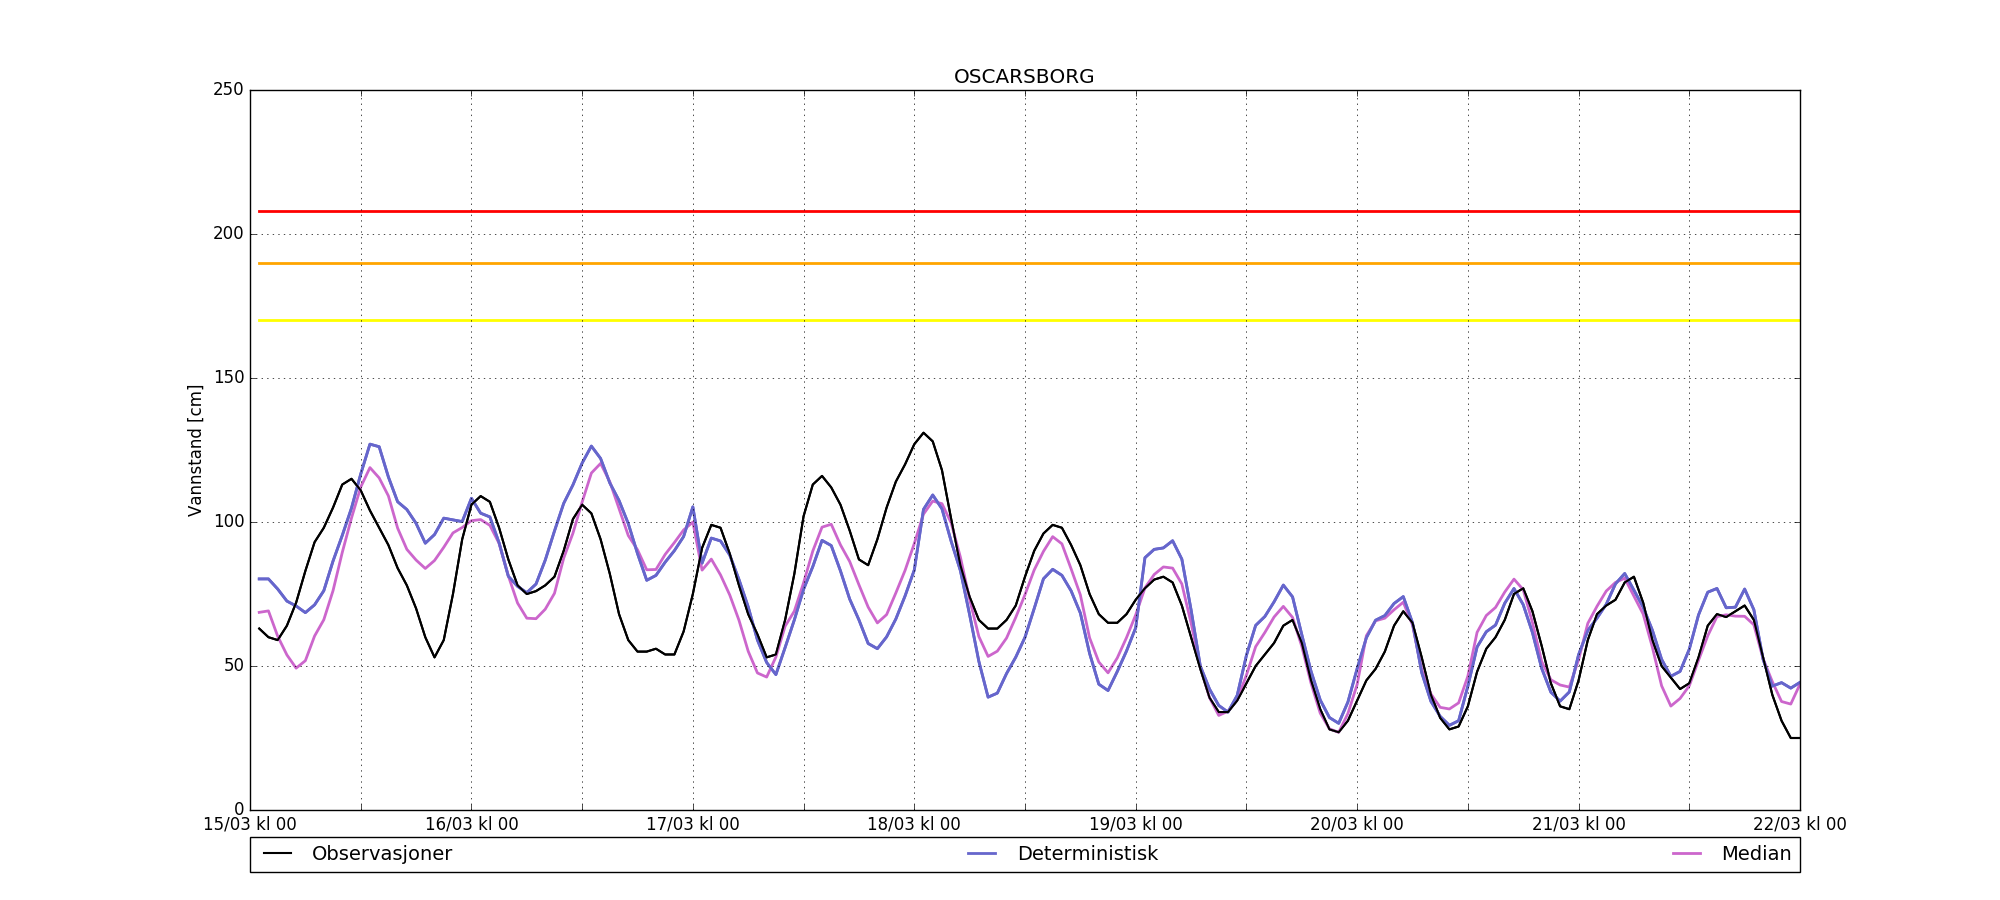Click blue line swatch beside Deterministisk
Image resolution: width=2000 pixels, height=900 pixels.
(983, 854)
